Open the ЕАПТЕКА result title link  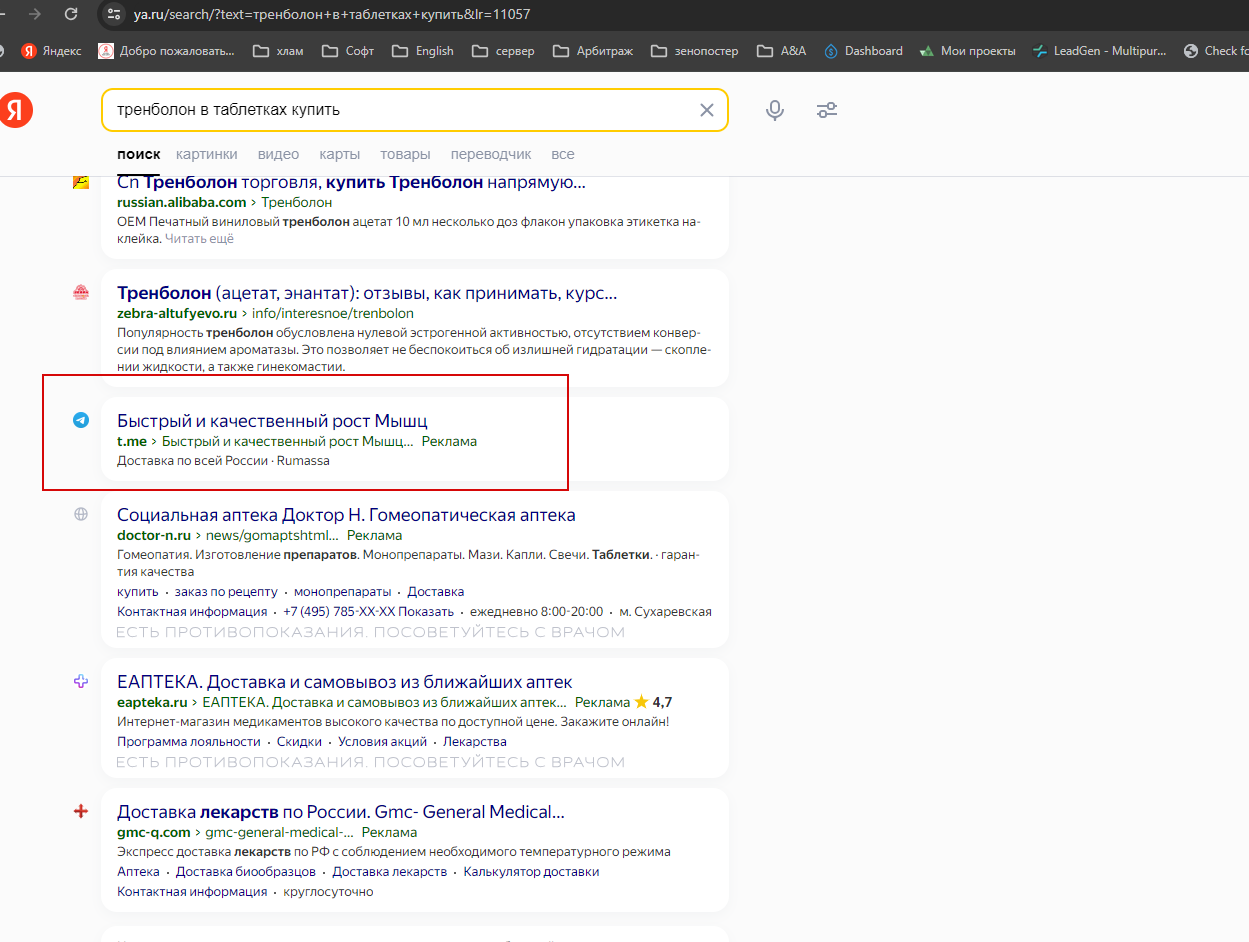pos(344,682)
